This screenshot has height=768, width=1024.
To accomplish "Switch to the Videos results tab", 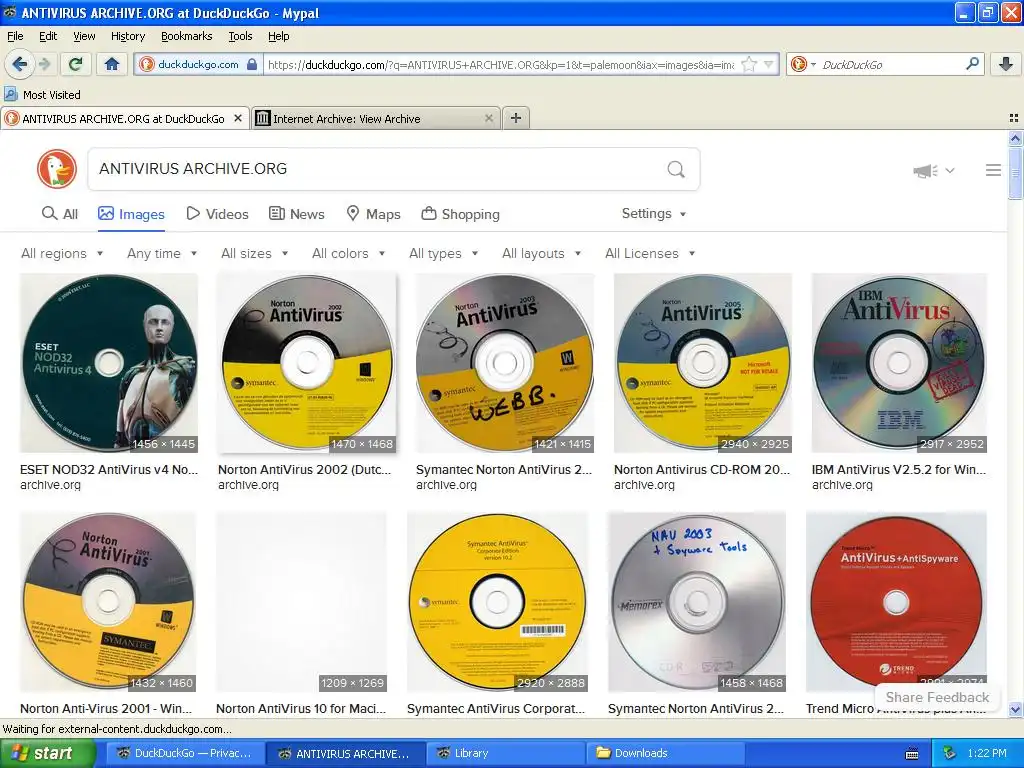I will coord(217,214).
